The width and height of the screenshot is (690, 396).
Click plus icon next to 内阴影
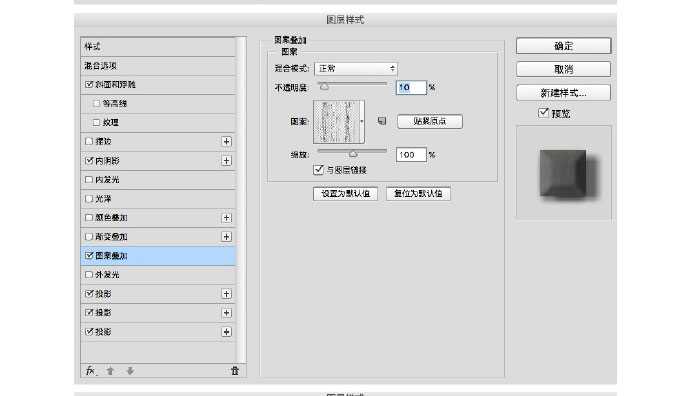click(x=226, y=161)
